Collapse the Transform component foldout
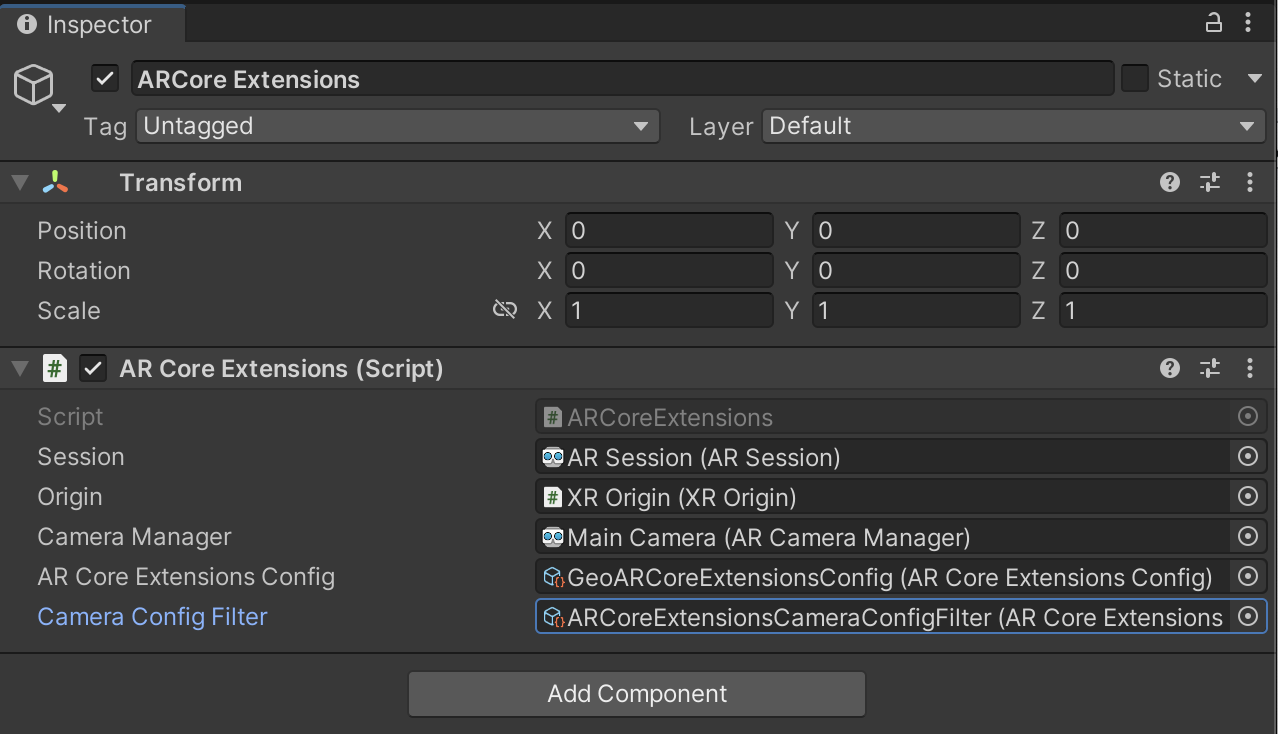Screen dimensions: 1278x734 click(x=19, y=182)
